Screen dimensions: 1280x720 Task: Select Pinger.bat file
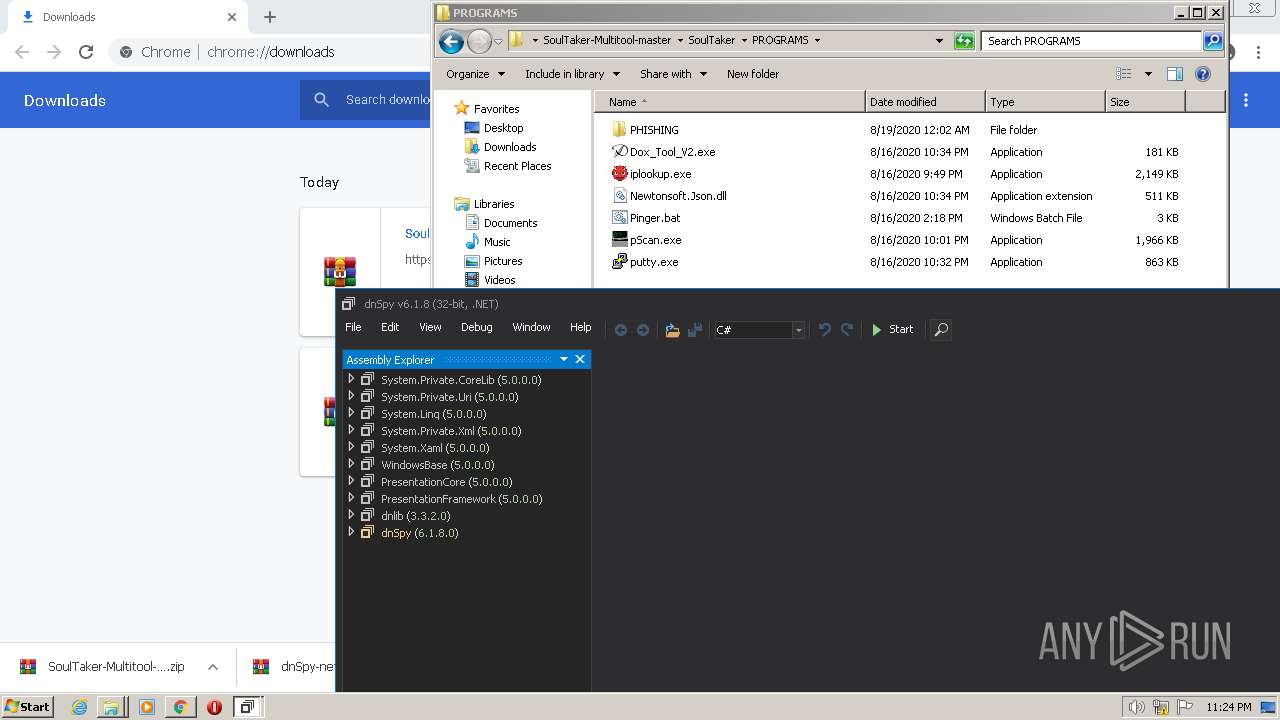[x=655, y=218]
